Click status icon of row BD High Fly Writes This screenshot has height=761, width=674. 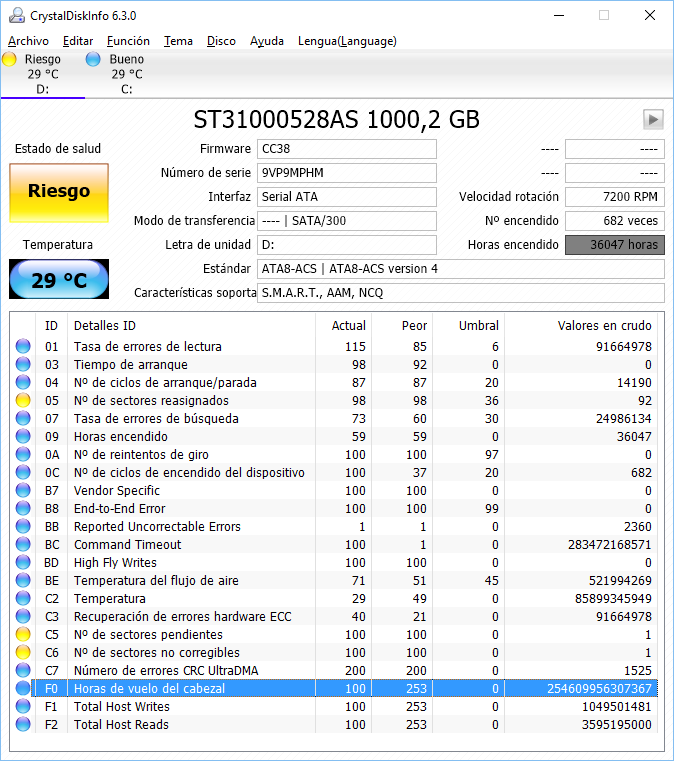point(23,562)
